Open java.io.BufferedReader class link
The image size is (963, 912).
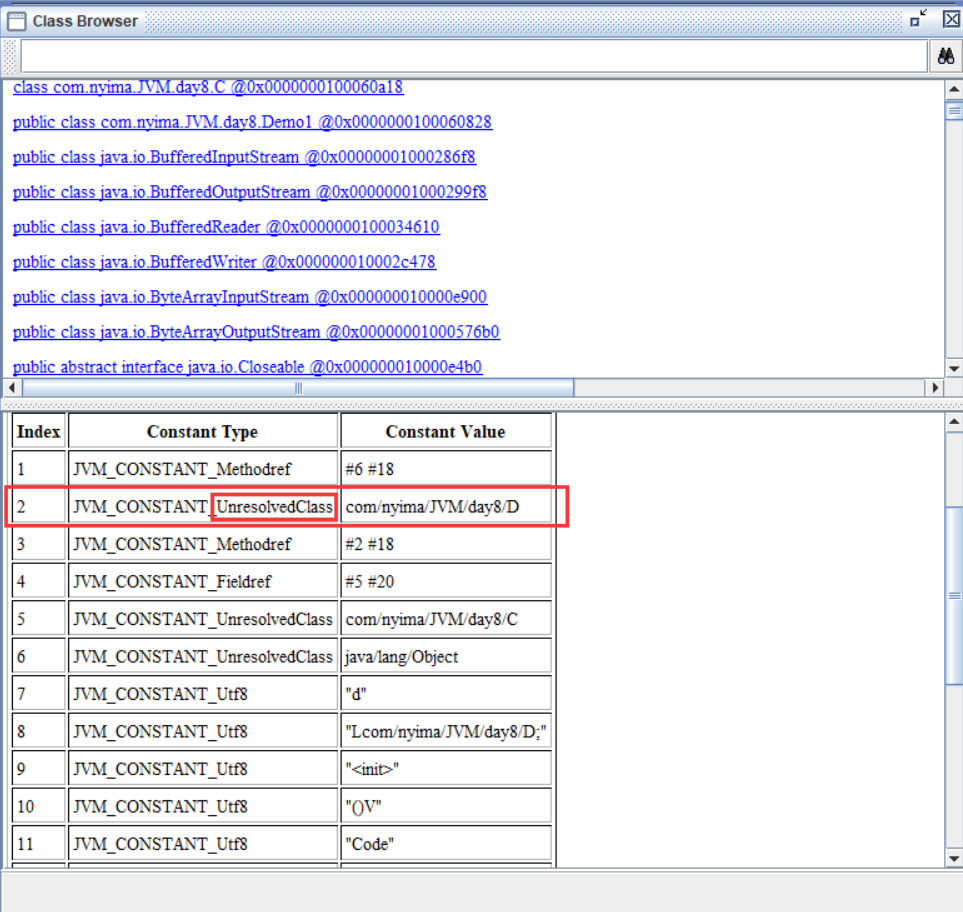tap(226, 227)
